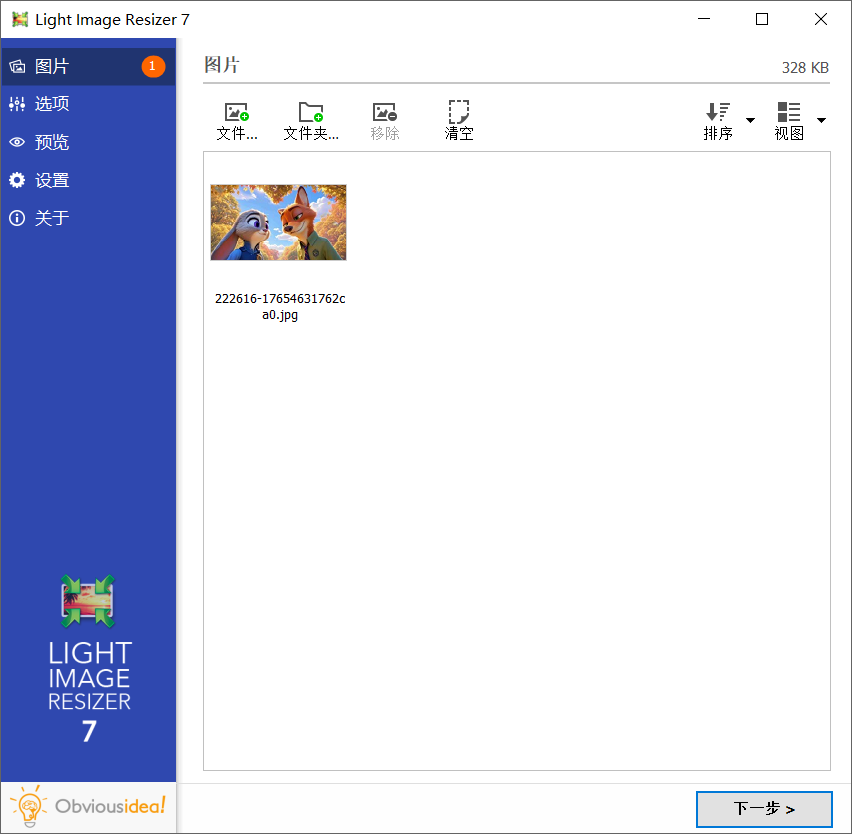Open the 视图 view dropdown arrow
Screen dimensions: 852x834
coord(822,119)
